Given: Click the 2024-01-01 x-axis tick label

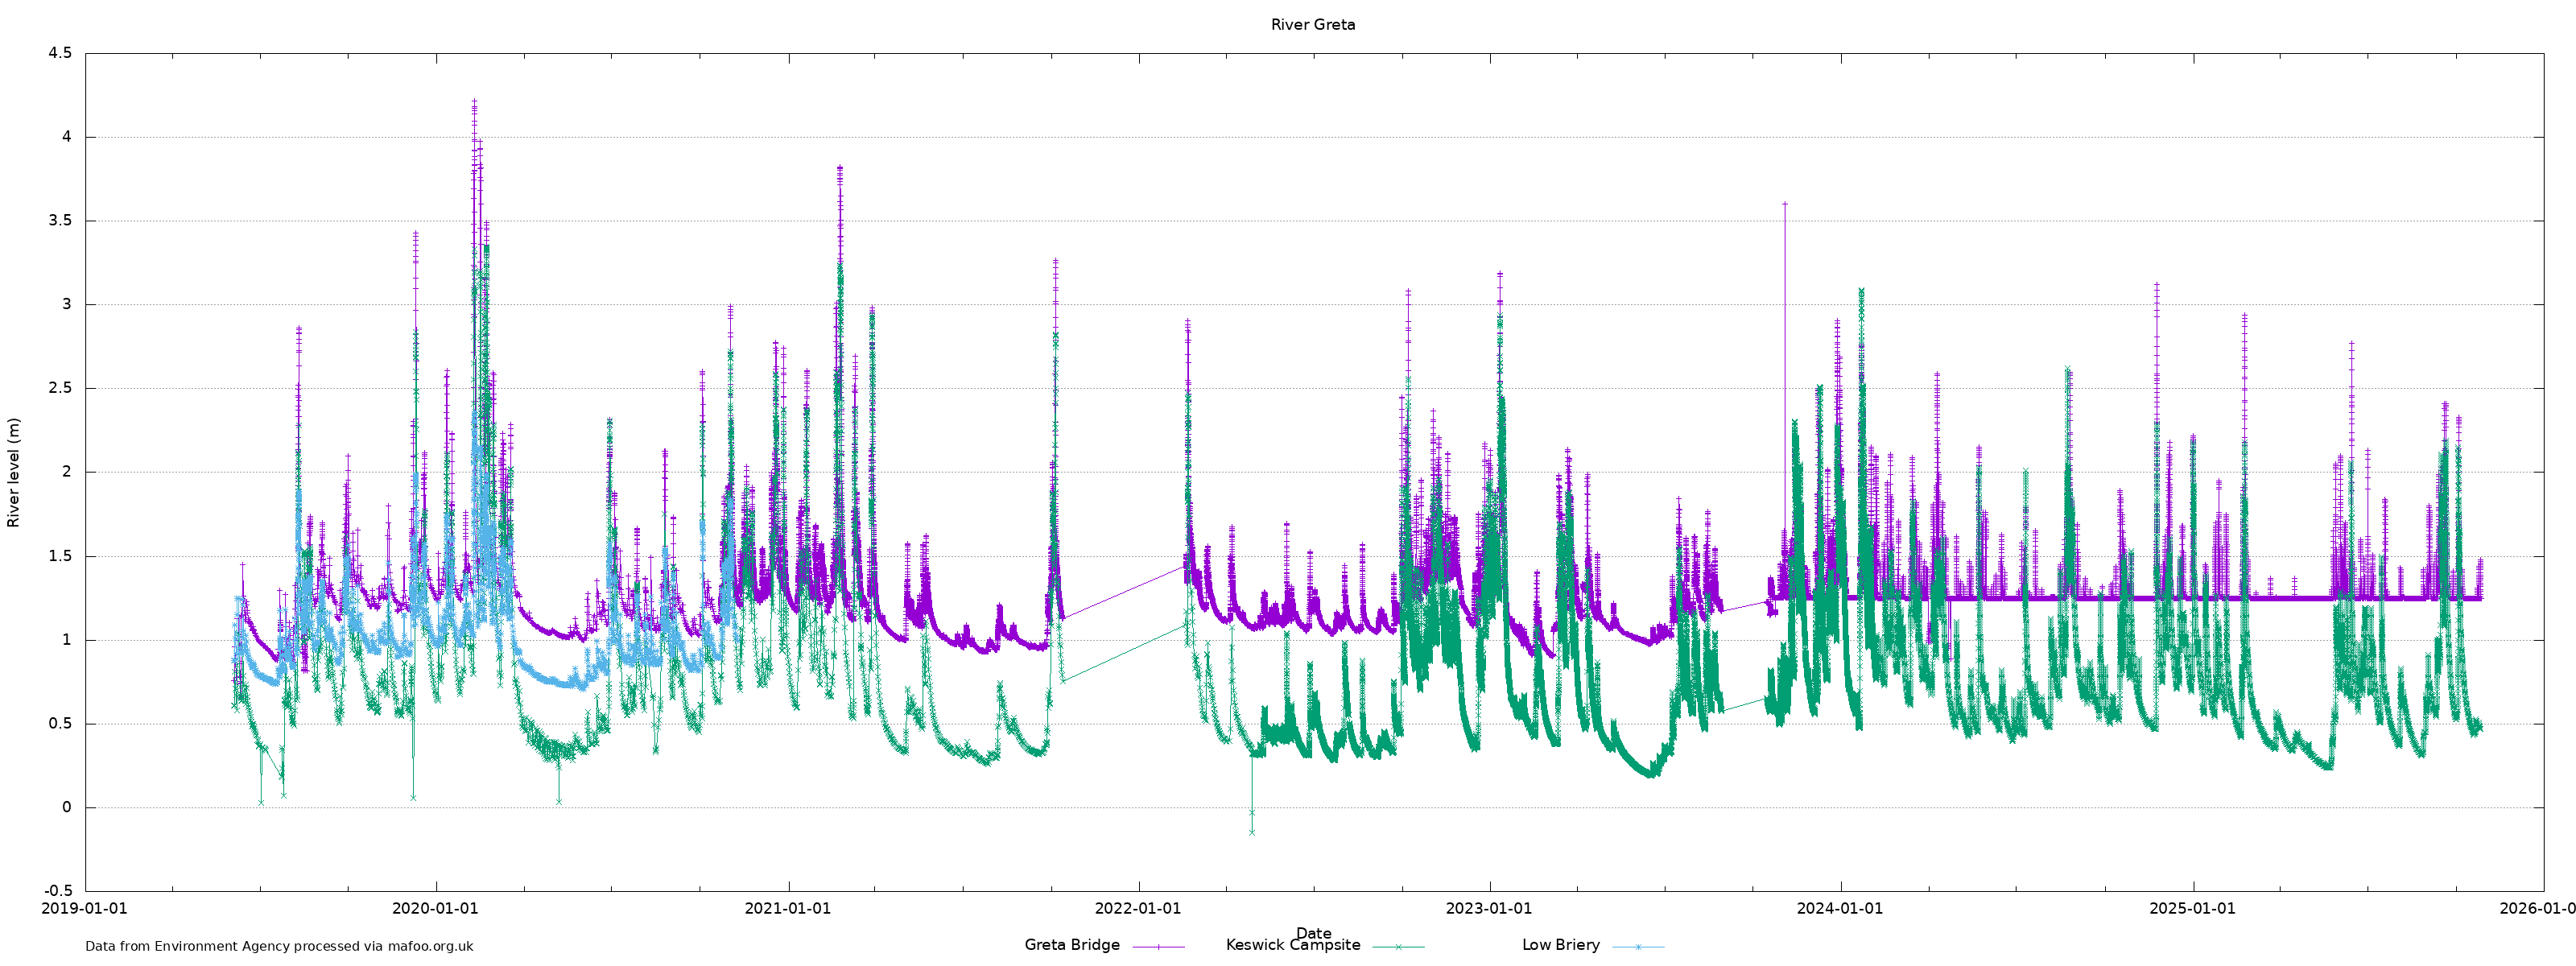Looking at the screenshot, I should (1840, 909).
